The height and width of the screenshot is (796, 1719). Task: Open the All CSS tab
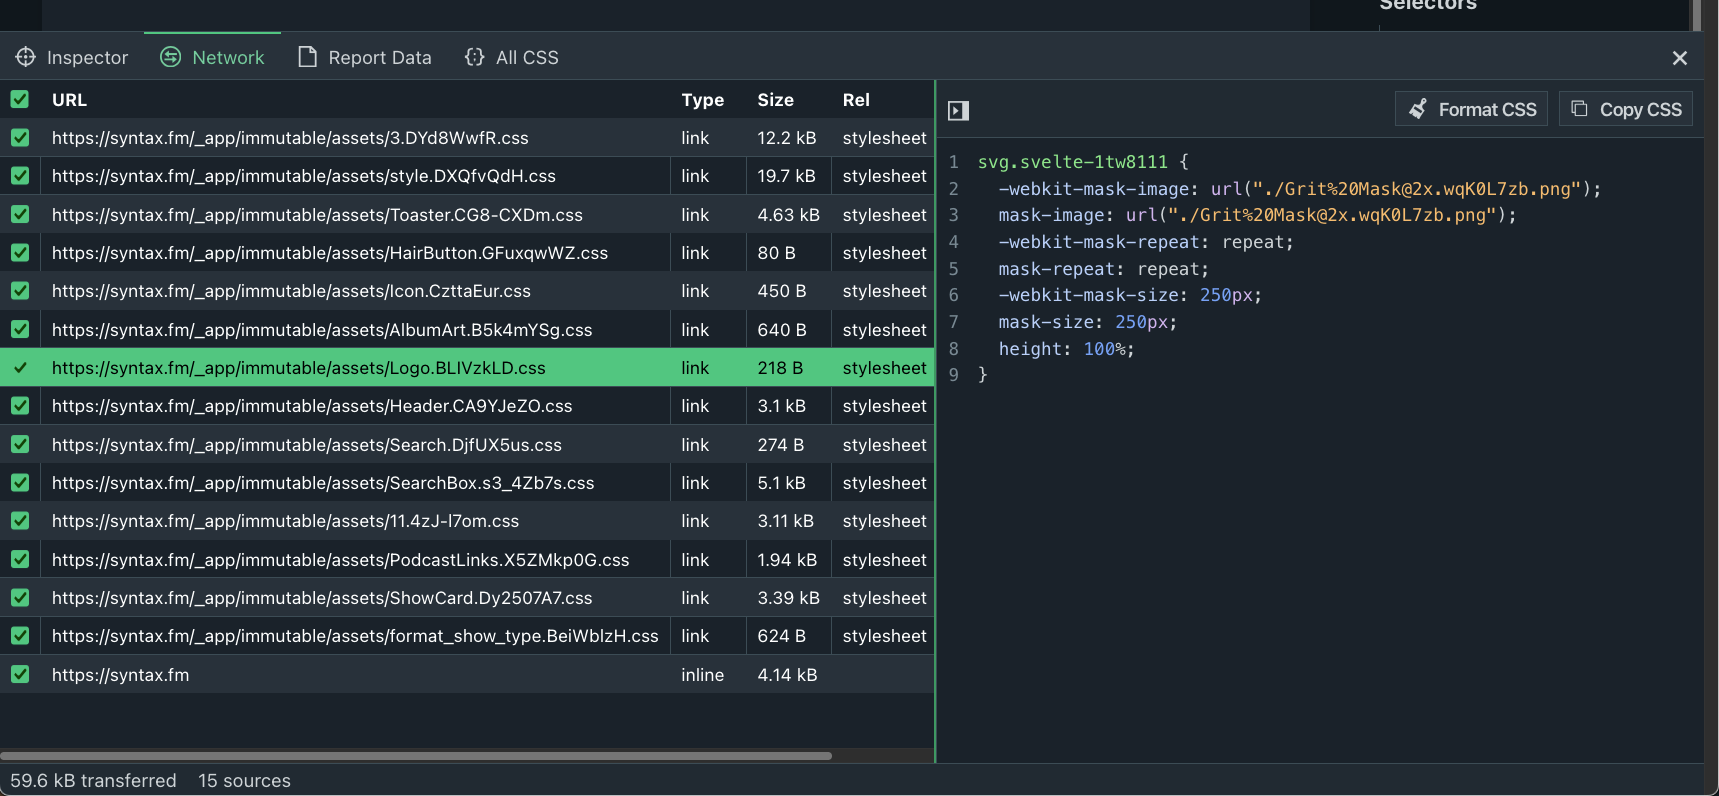(526, 58)
